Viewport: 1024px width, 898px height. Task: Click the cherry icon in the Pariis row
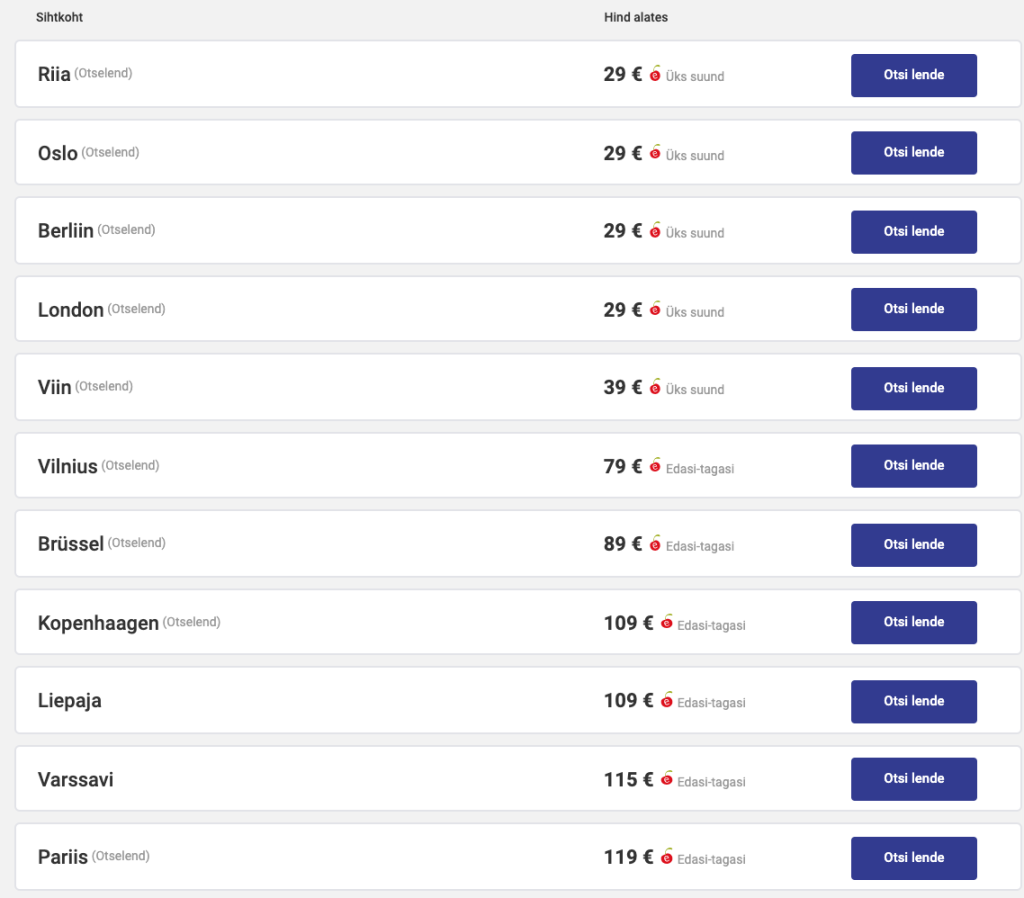666,857
